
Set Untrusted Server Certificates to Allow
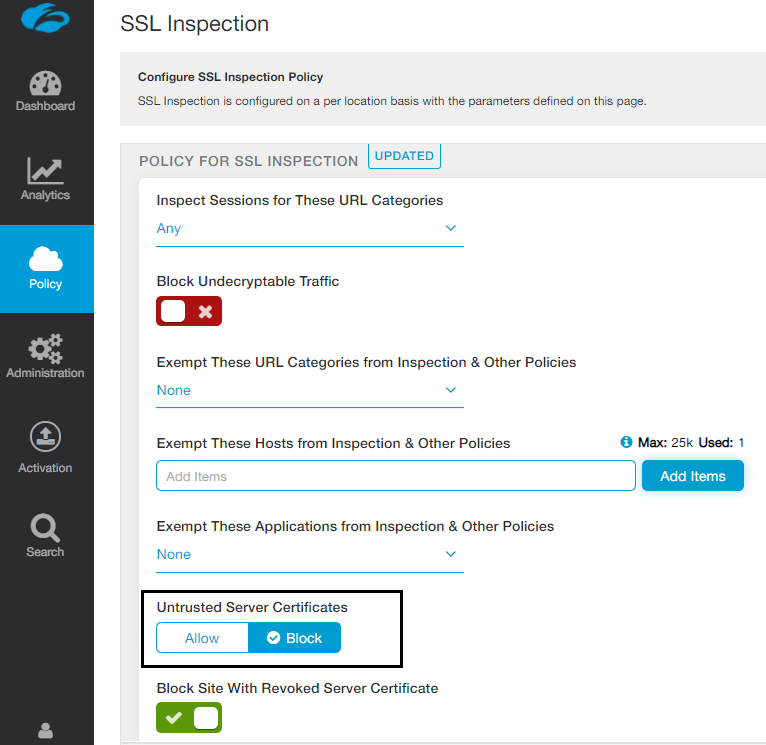202,638
